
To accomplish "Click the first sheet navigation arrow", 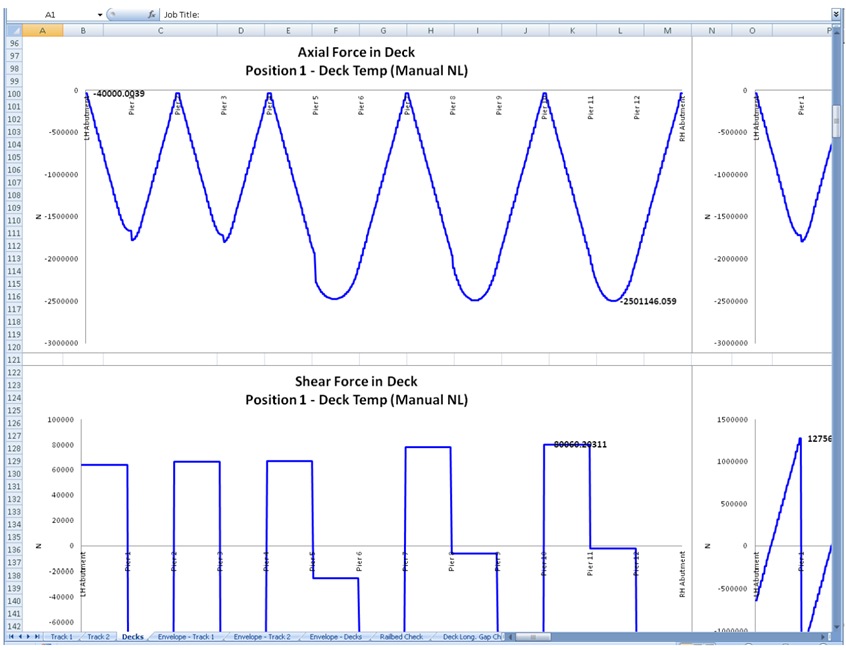I will pos(12,636).
